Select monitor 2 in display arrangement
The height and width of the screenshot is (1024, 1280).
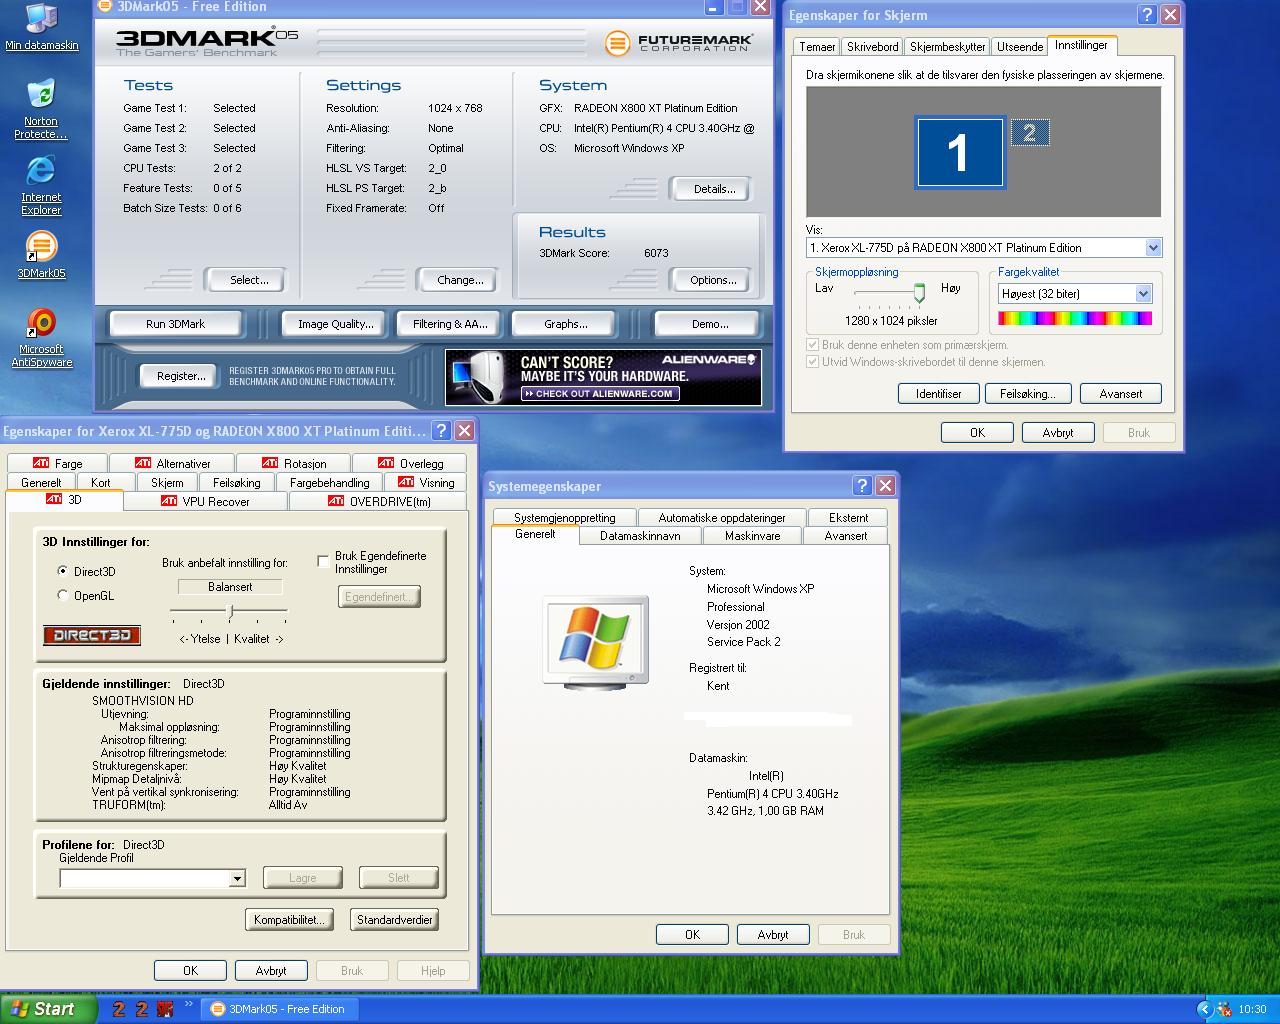[x=1029, y=132]
